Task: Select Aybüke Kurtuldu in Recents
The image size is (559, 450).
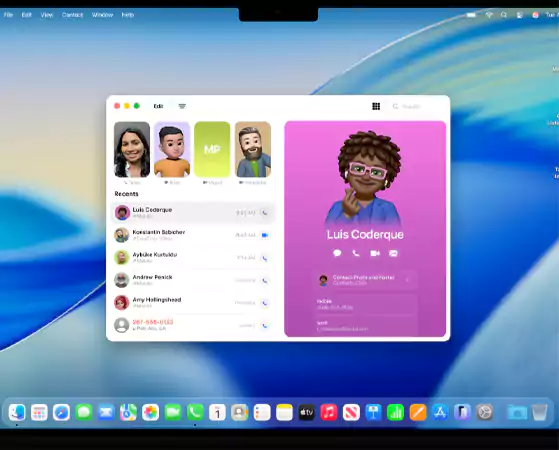Action: [x=193, y=258]
